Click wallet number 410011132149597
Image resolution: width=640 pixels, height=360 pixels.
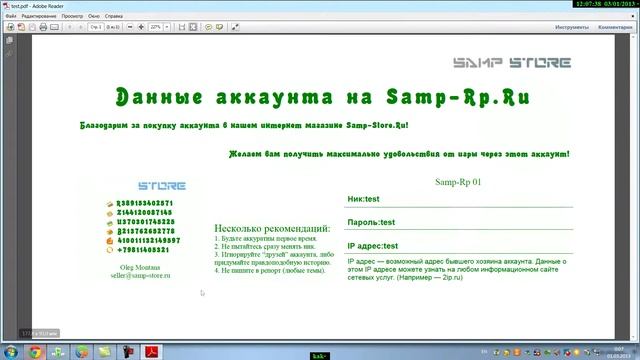149,241
